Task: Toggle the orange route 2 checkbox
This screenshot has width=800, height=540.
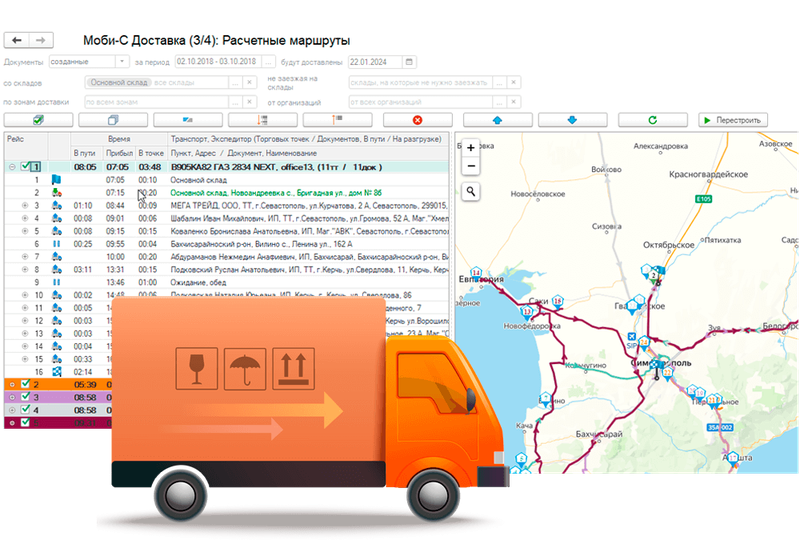Action: tap(25, 384)
